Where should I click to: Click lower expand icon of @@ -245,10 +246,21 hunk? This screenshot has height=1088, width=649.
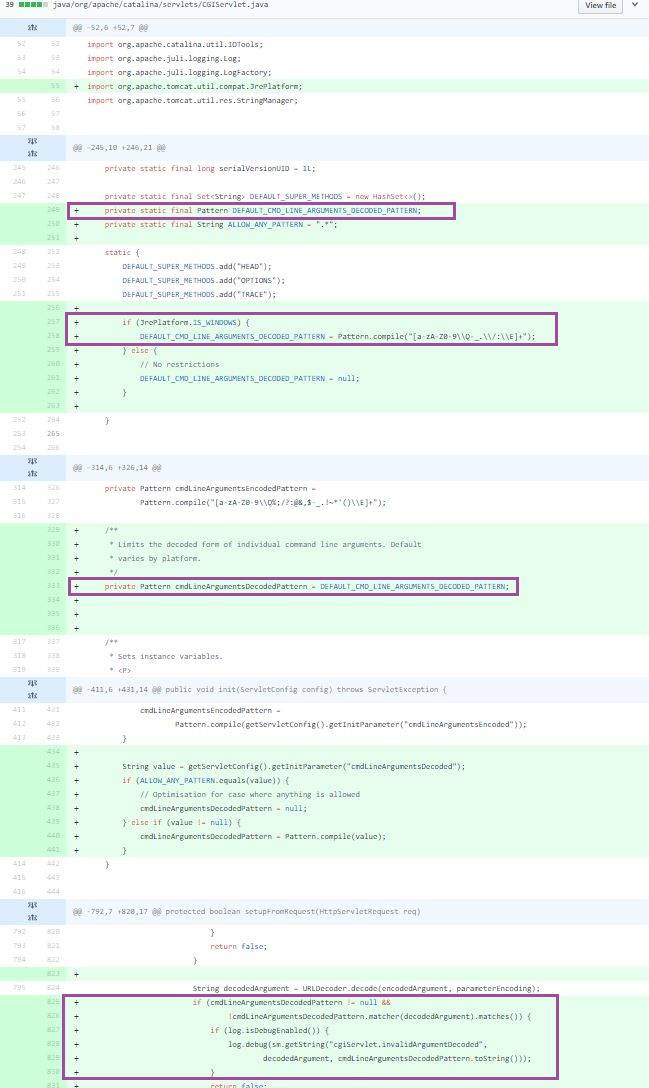tap(33, 153)
